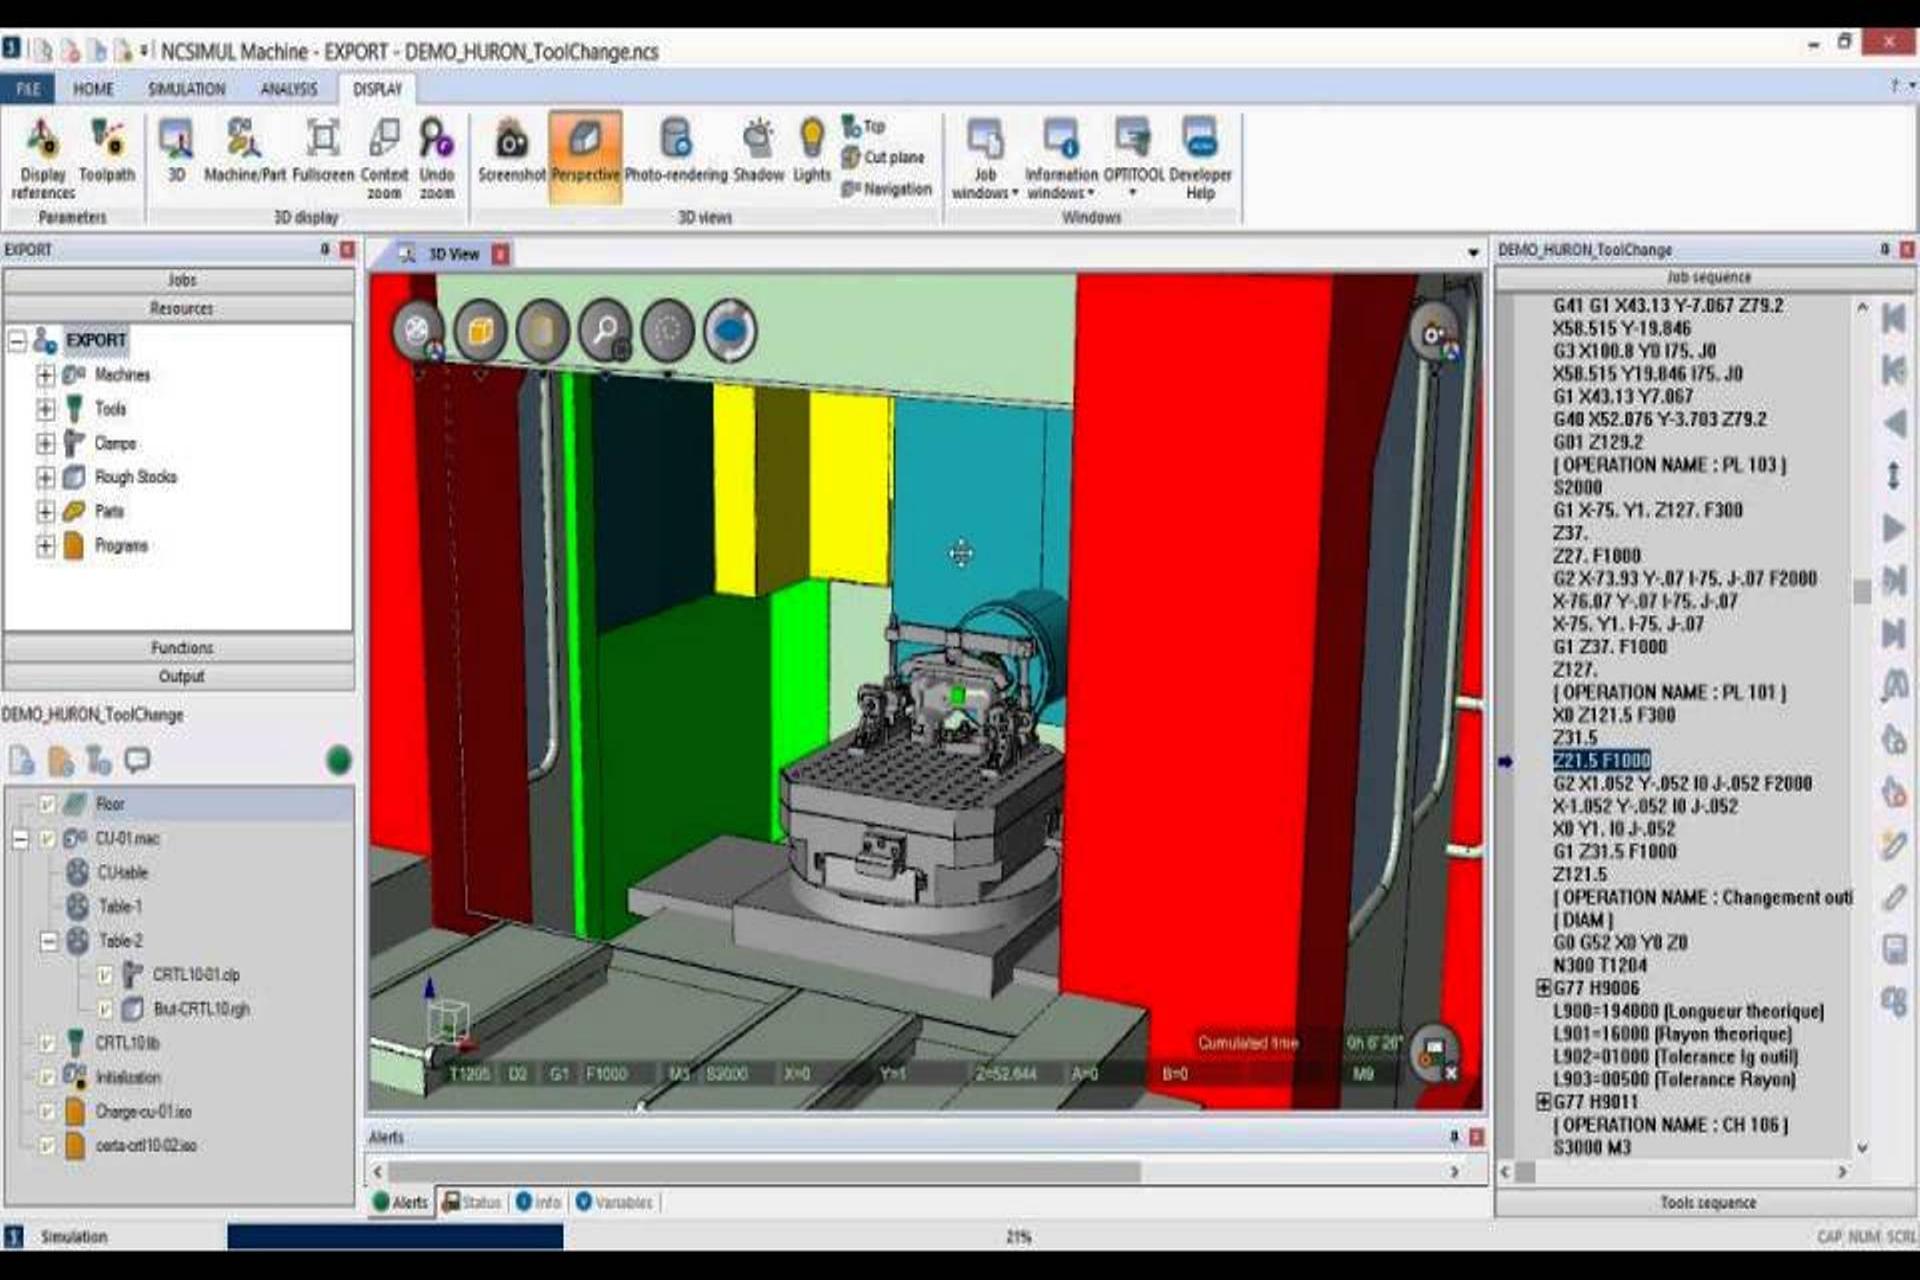The image size is (1920, 1280).
Task: Toggle the CRTL10.lib checkbox
Action: 47,1043
